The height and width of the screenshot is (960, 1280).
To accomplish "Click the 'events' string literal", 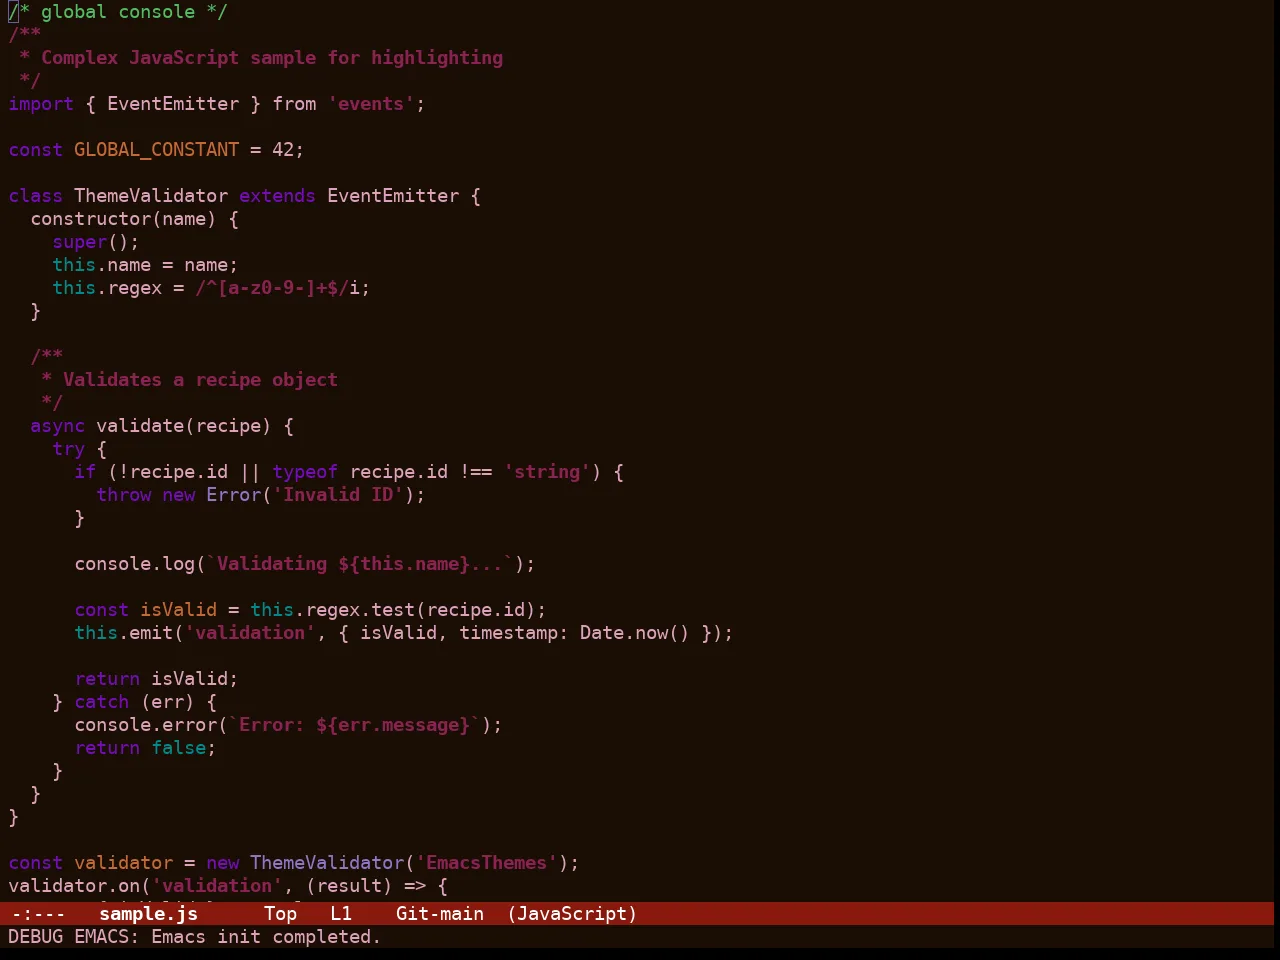I will (371, 104).
